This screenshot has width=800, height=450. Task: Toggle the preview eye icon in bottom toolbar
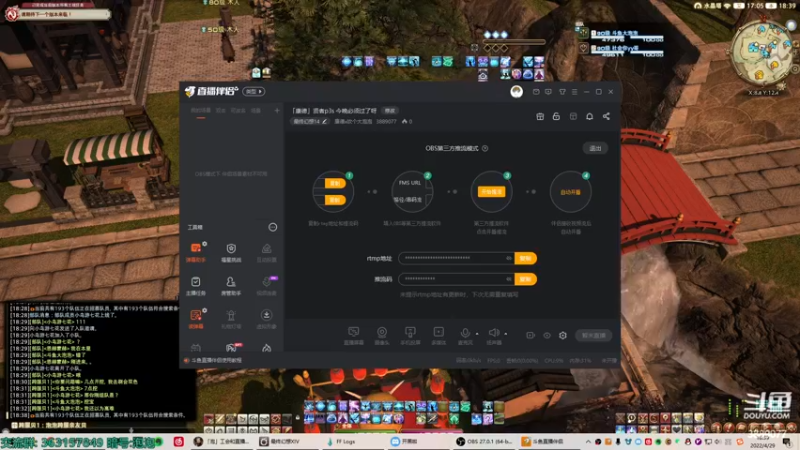point(547,335)
